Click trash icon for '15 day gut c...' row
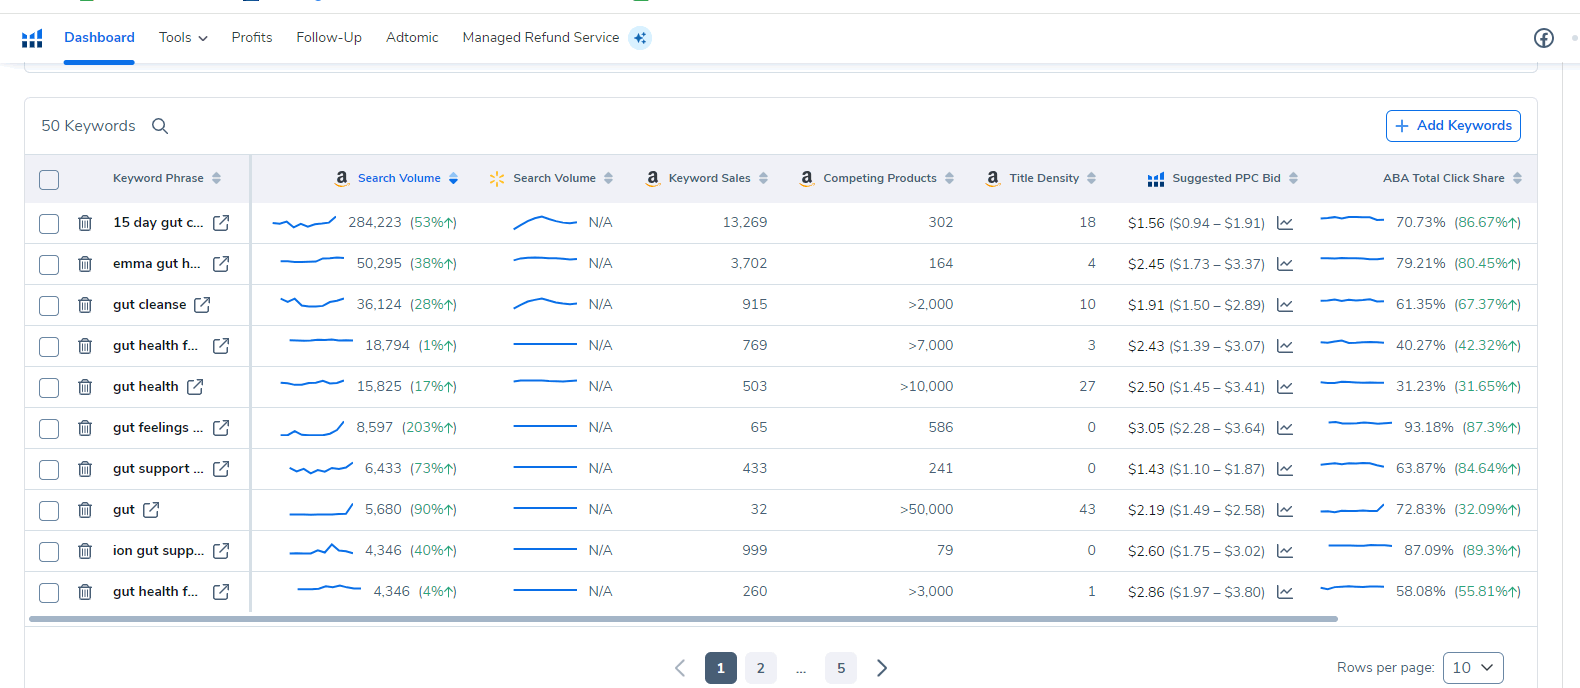 85,223
